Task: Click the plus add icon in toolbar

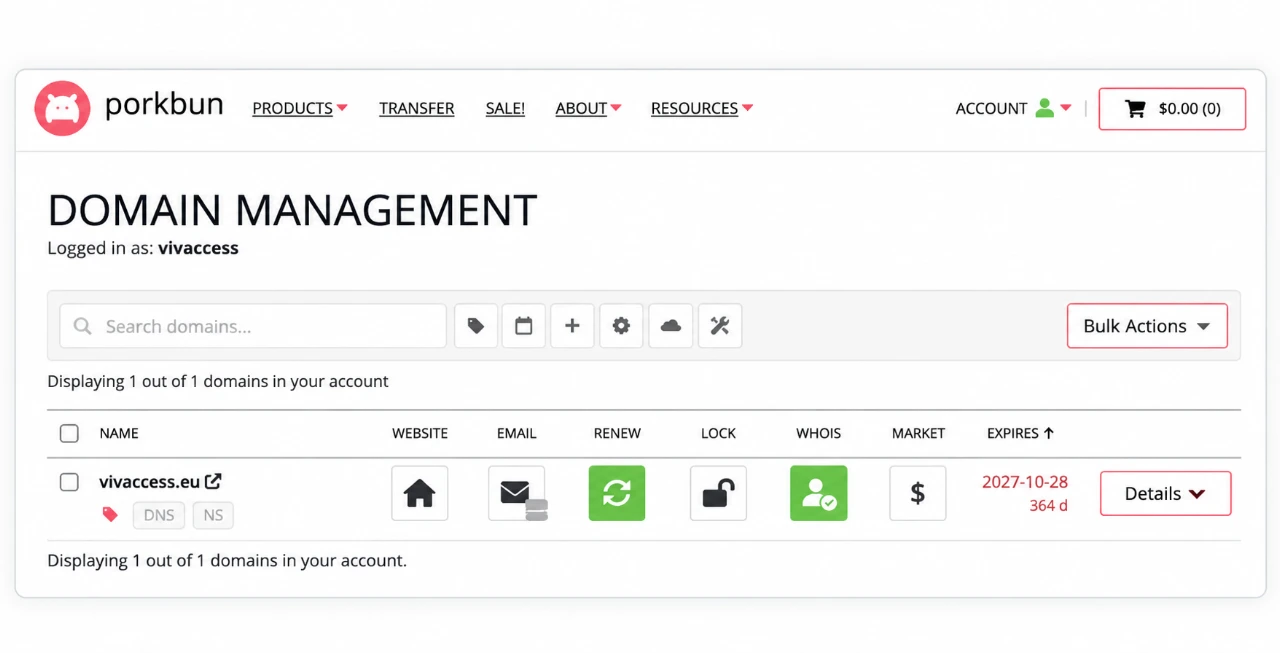Action: tap(572, 326)
